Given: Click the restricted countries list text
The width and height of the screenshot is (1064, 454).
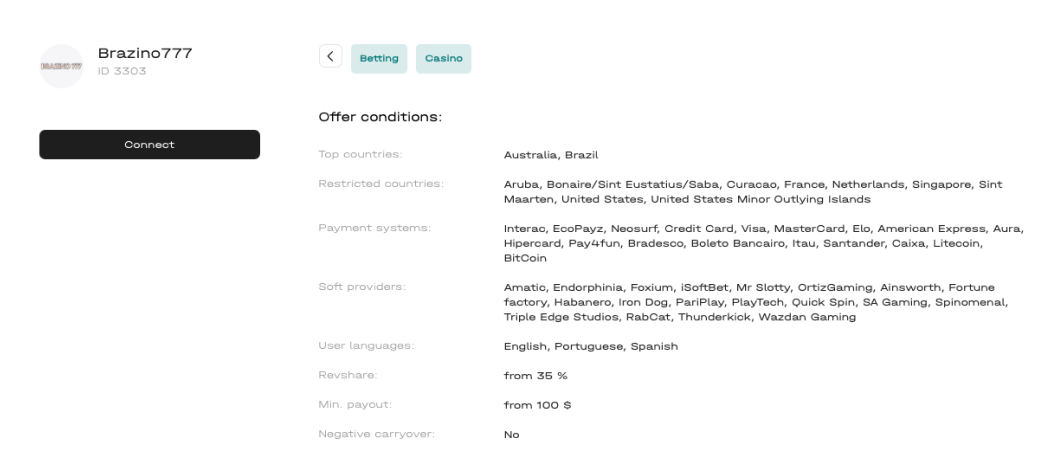Looking at the screenshot, I should tap(753, 191).
